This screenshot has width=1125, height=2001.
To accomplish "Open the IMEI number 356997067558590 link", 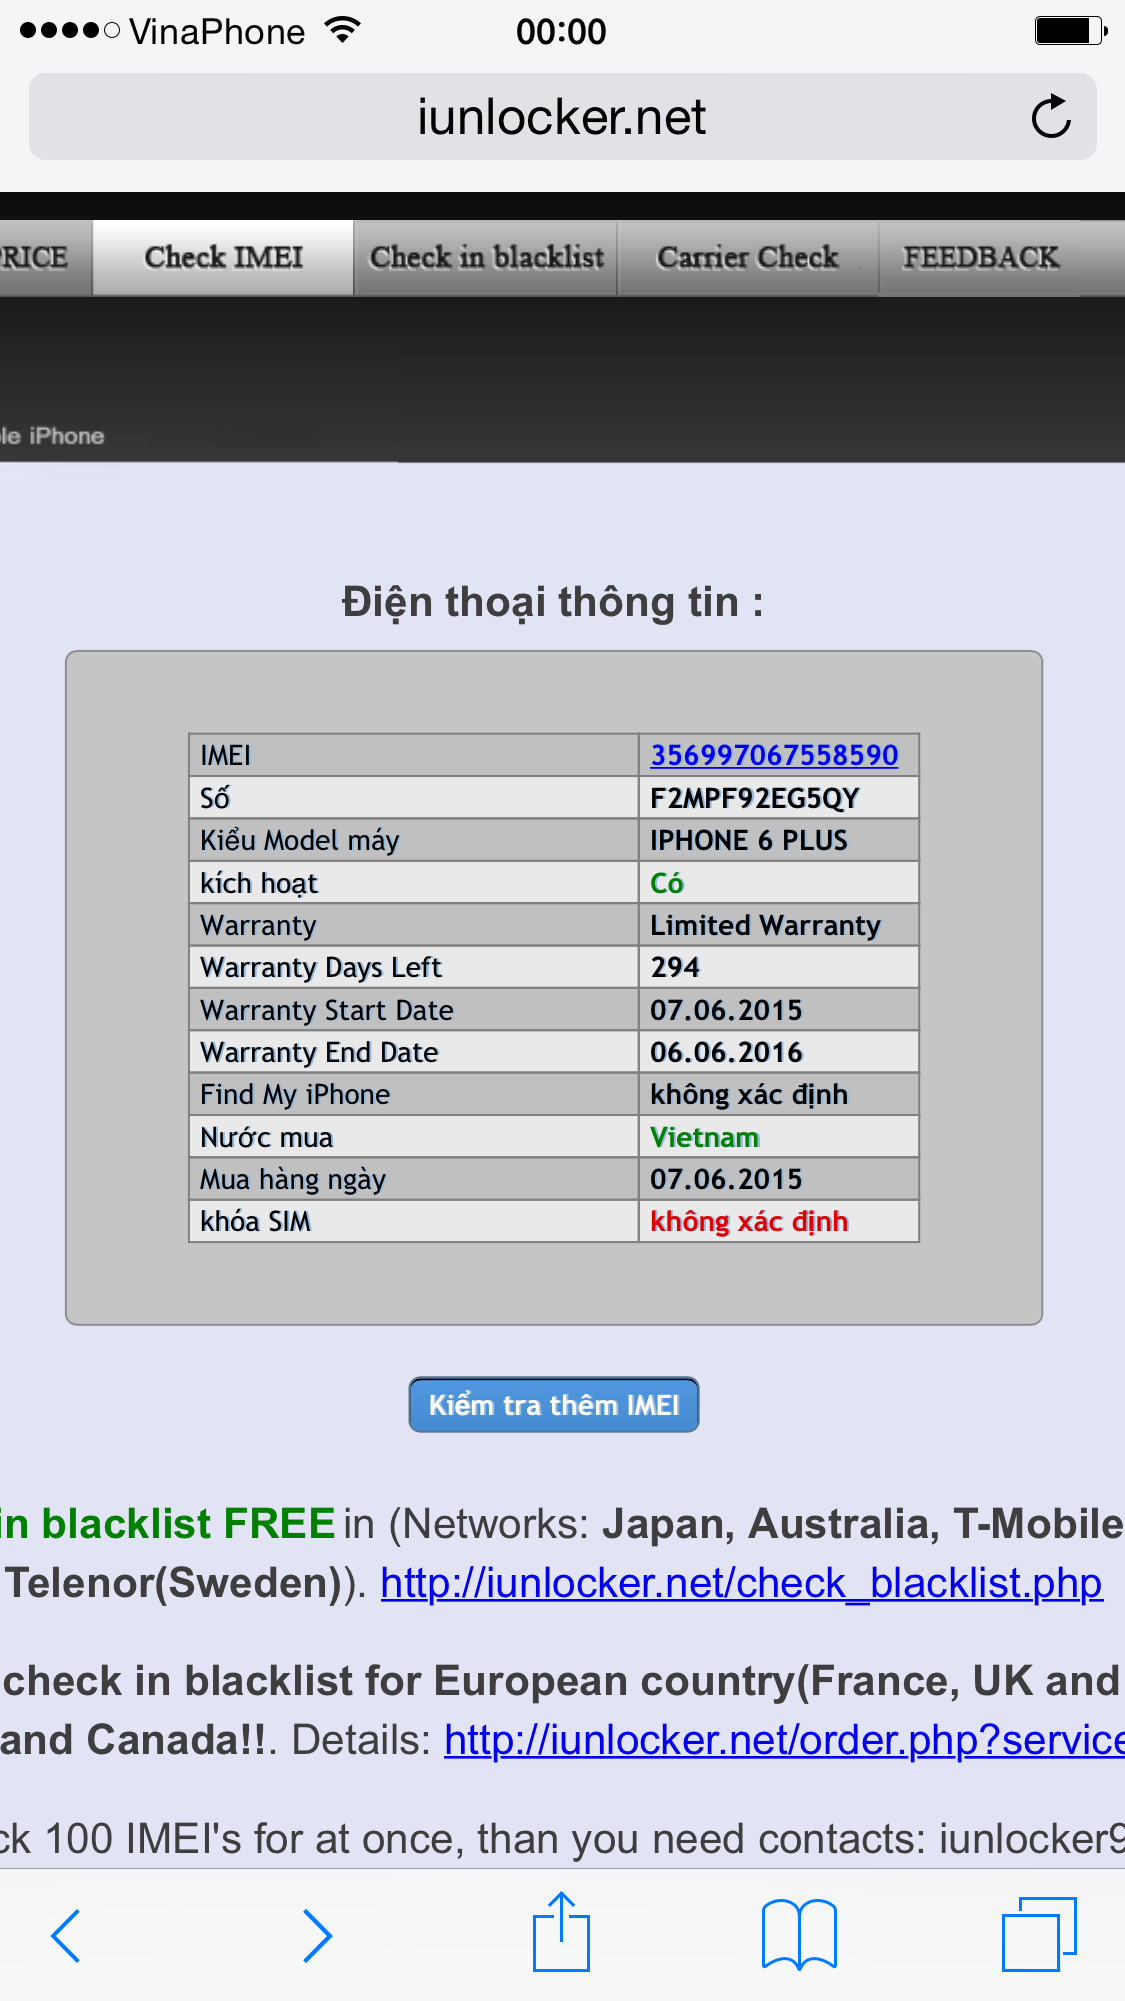I will [x=774, y=755].
